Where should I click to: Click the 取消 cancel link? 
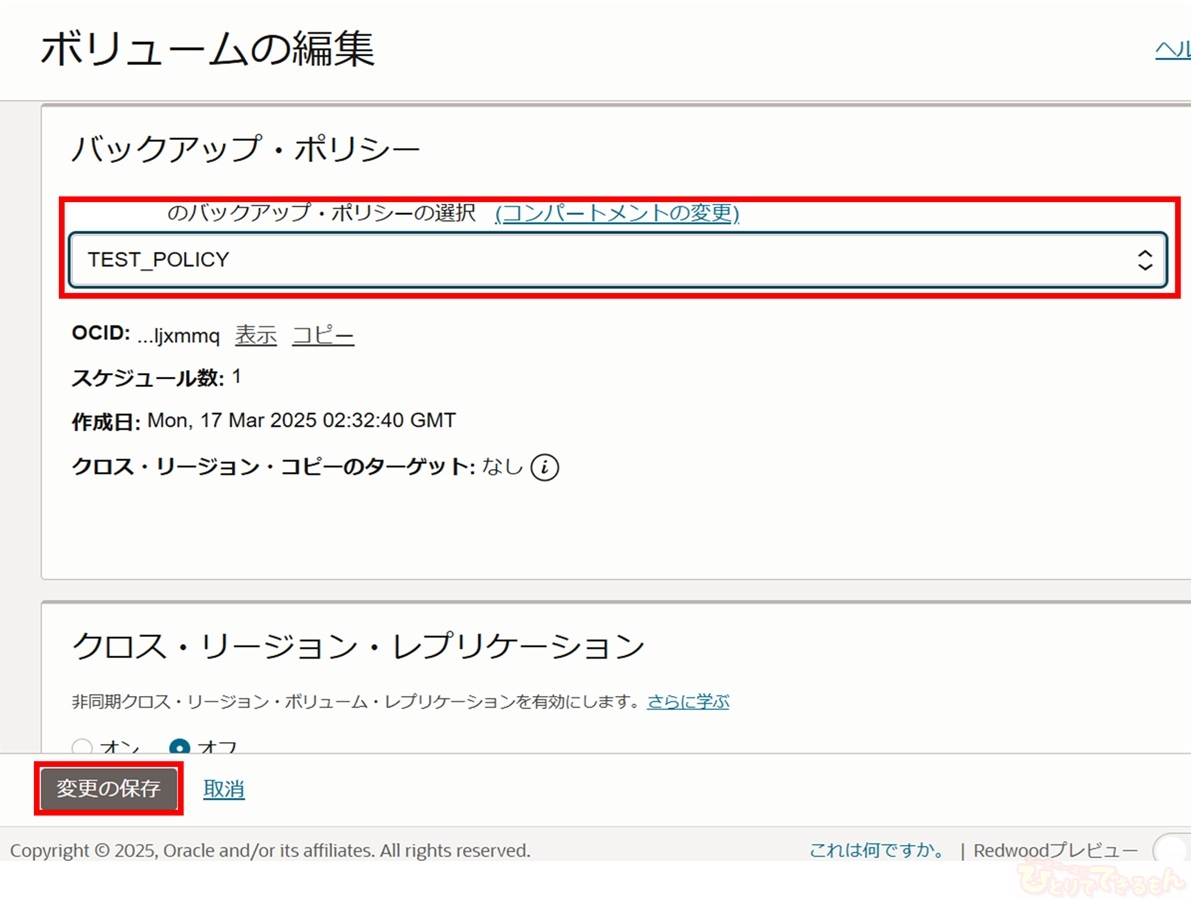[x=224, y=789]
